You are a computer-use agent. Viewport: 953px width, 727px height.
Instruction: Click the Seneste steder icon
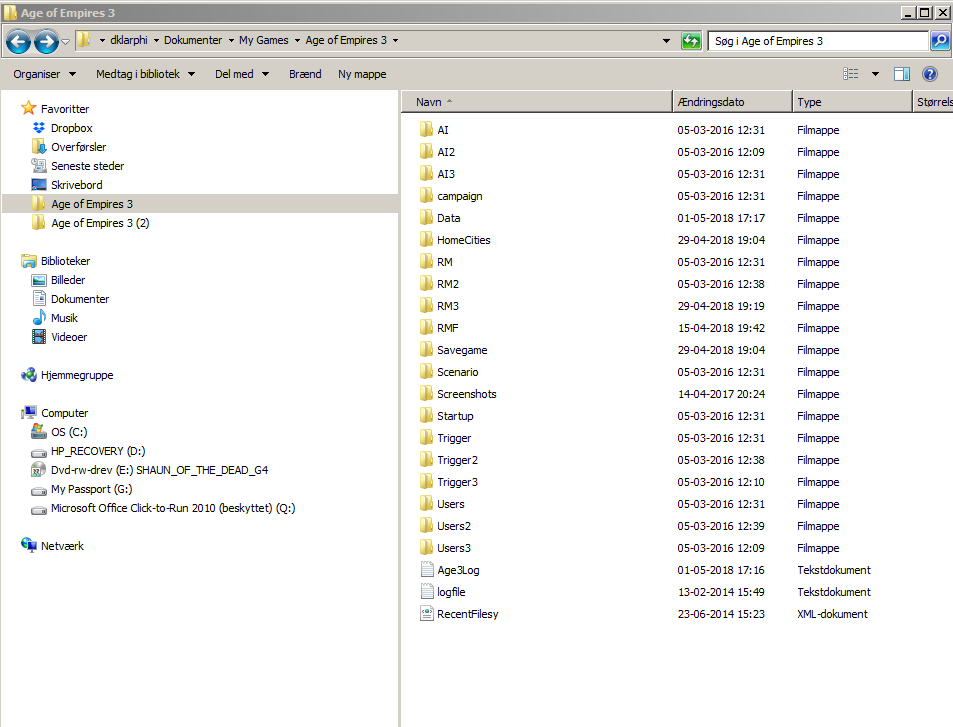click(x=39, y=165)
